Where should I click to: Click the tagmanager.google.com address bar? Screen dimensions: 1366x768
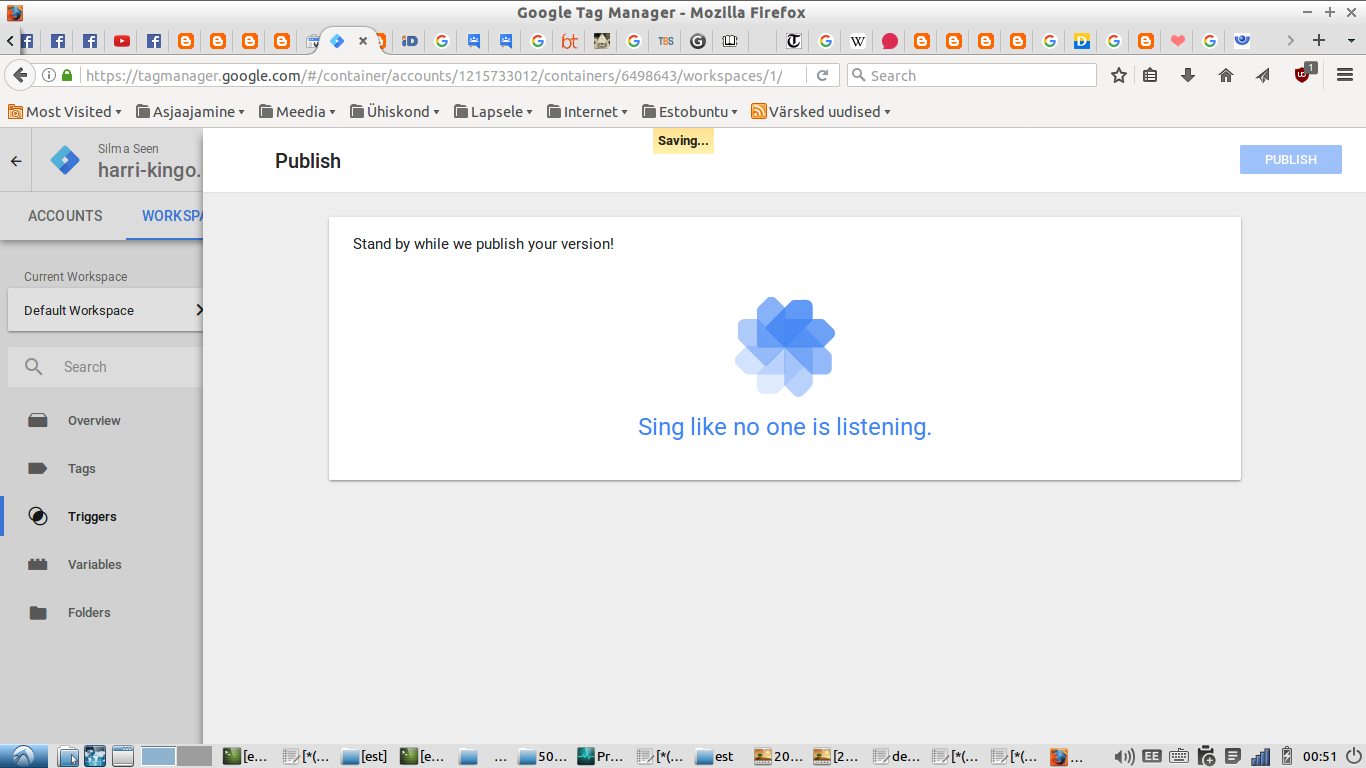tap(432, 75)
